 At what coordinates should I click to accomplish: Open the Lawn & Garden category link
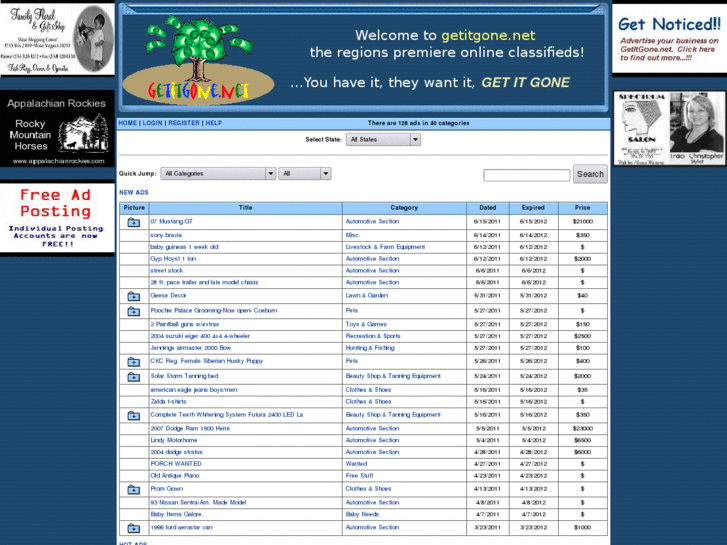pyautogui.click(x=367, y=295)
